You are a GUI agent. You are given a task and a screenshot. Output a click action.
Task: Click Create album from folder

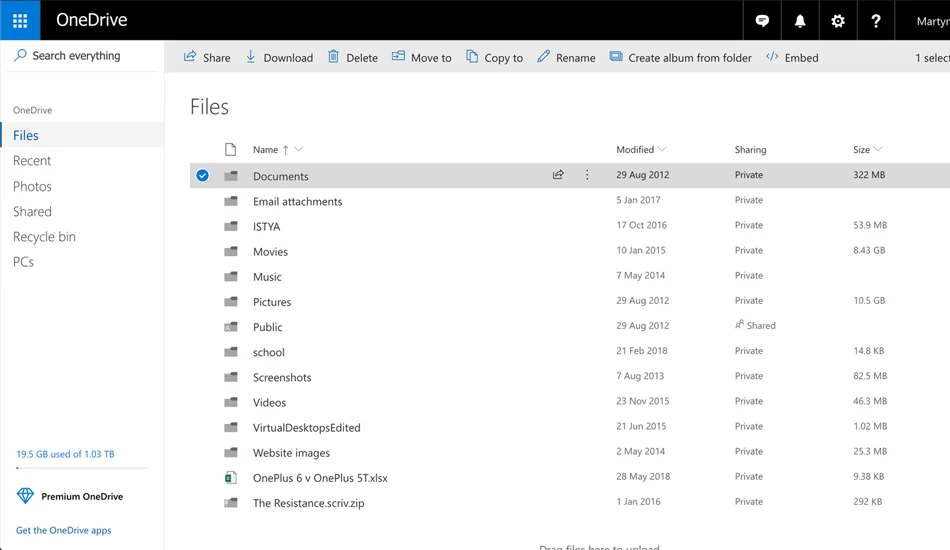click(680, 58)
